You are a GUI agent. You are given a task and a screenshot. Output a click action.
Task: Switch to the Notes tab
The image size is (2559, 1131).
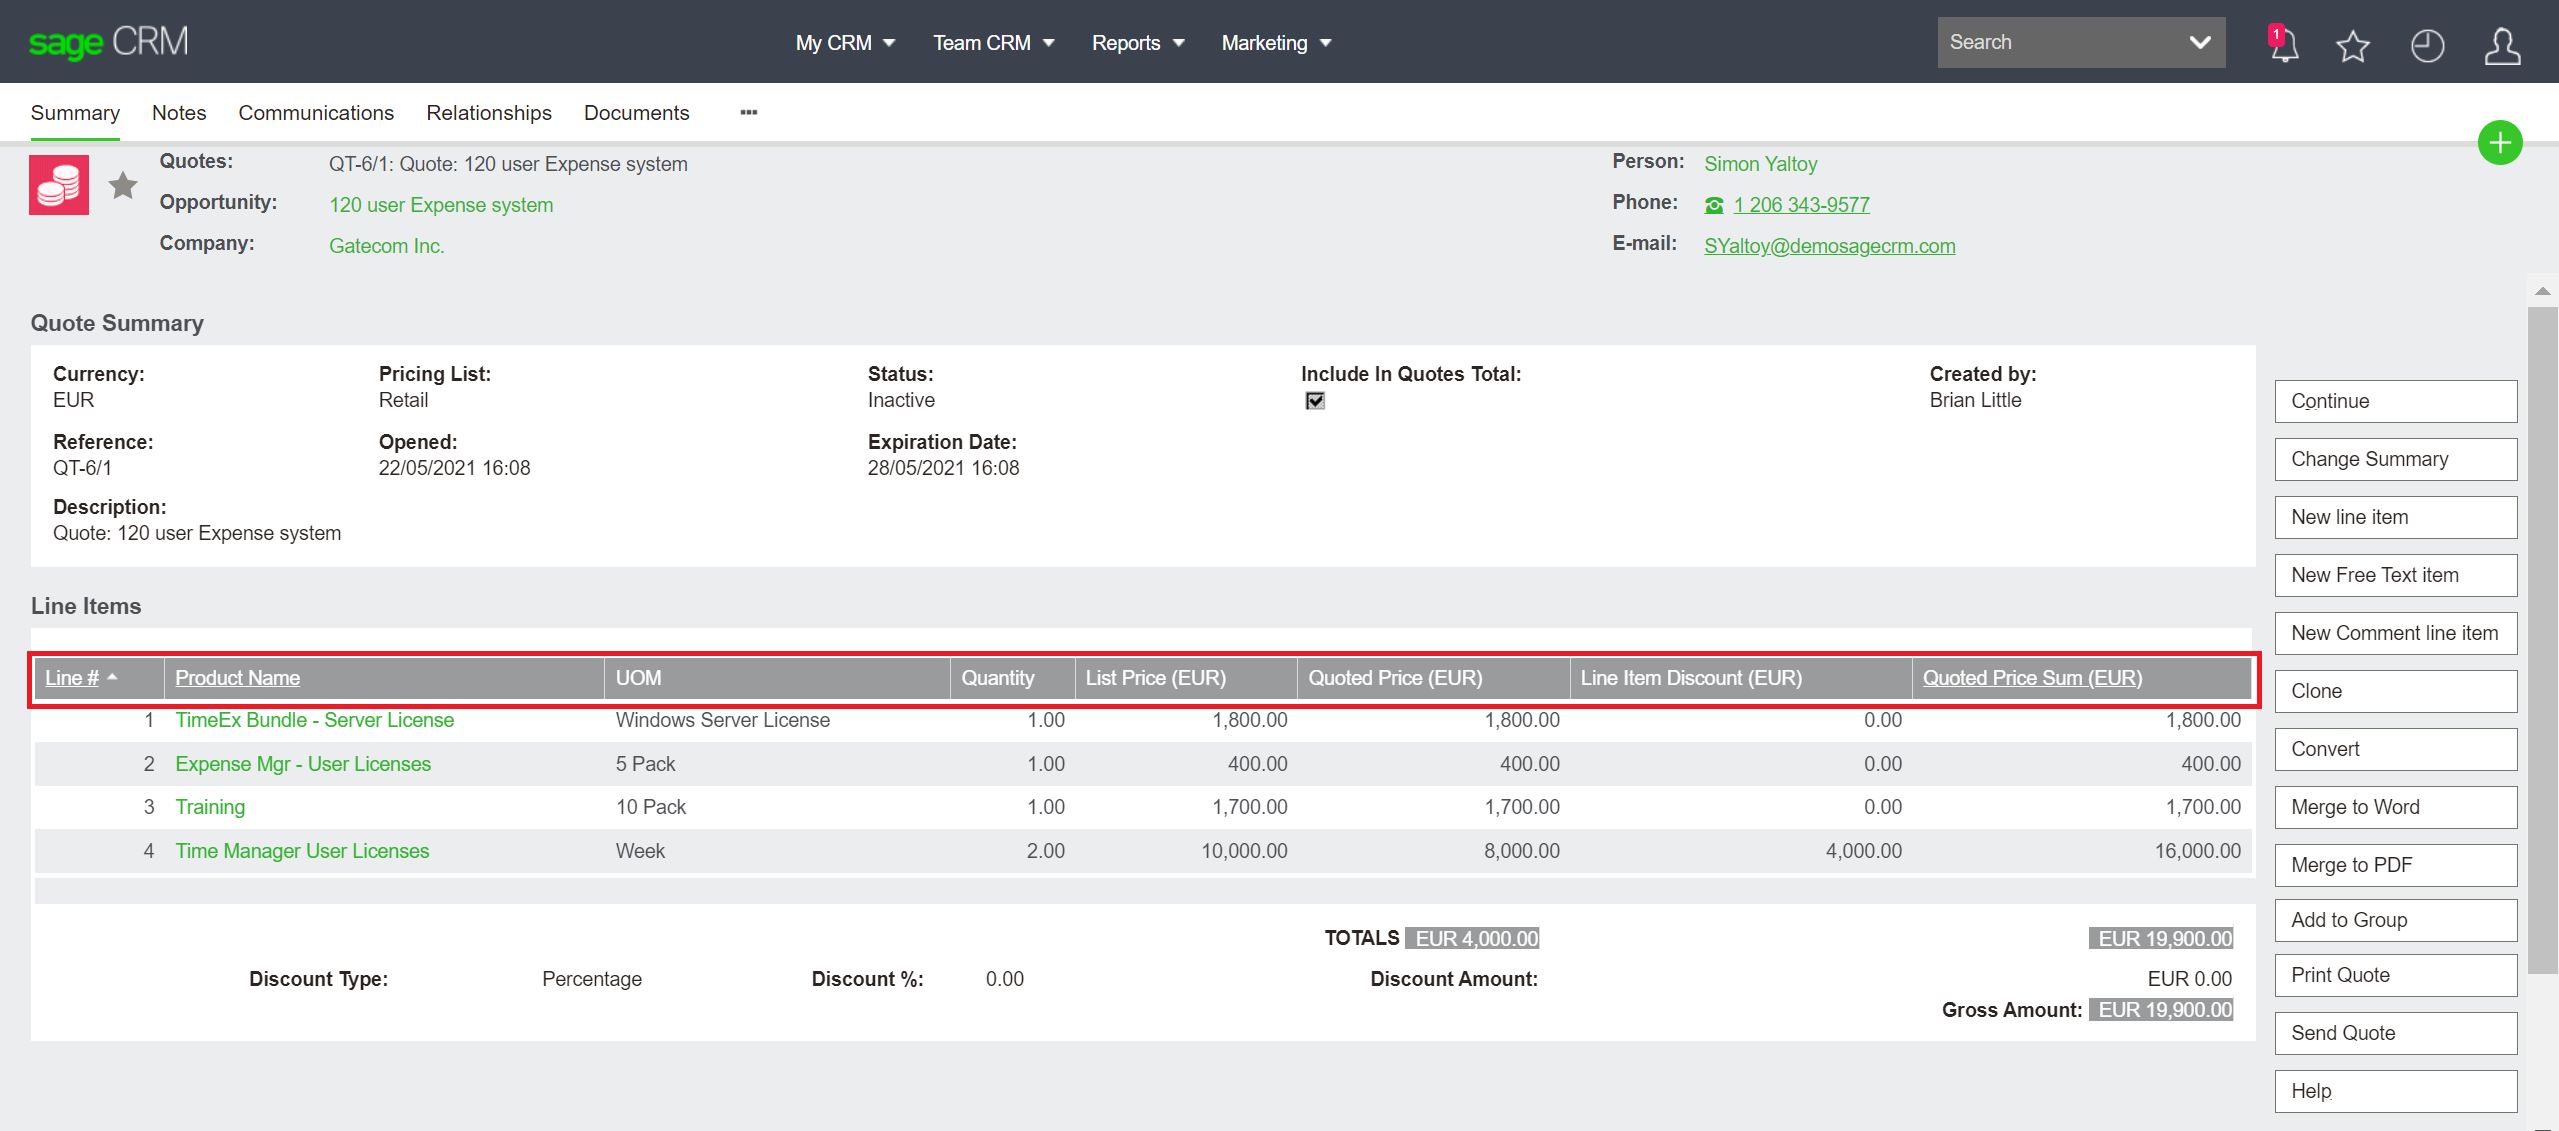coord(179,113)
